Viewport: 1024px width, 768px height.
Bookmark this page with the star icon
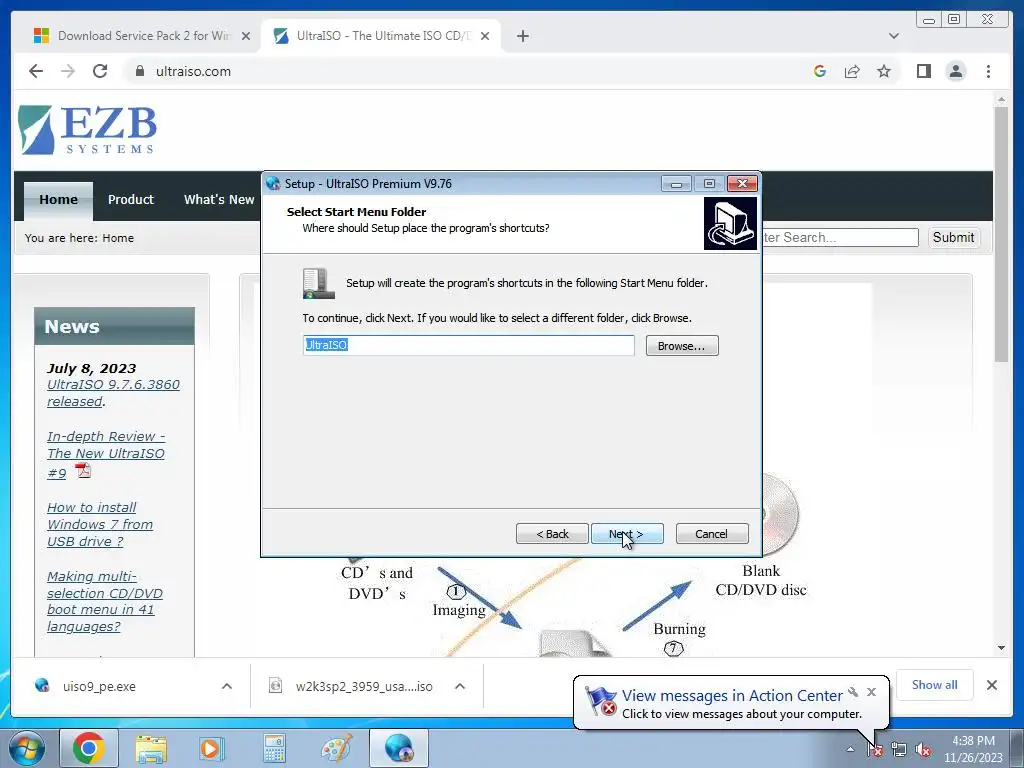coord(884,71)
